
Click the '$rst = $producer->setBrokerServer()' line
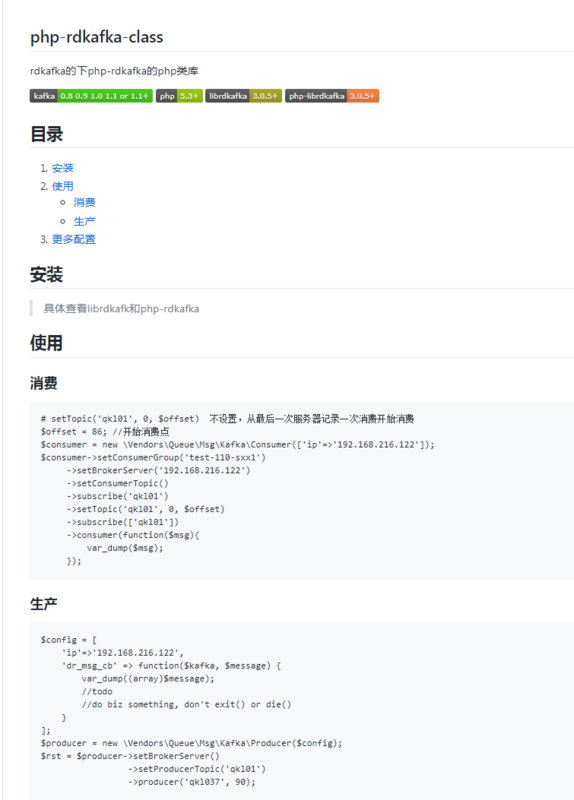[130, 756]
